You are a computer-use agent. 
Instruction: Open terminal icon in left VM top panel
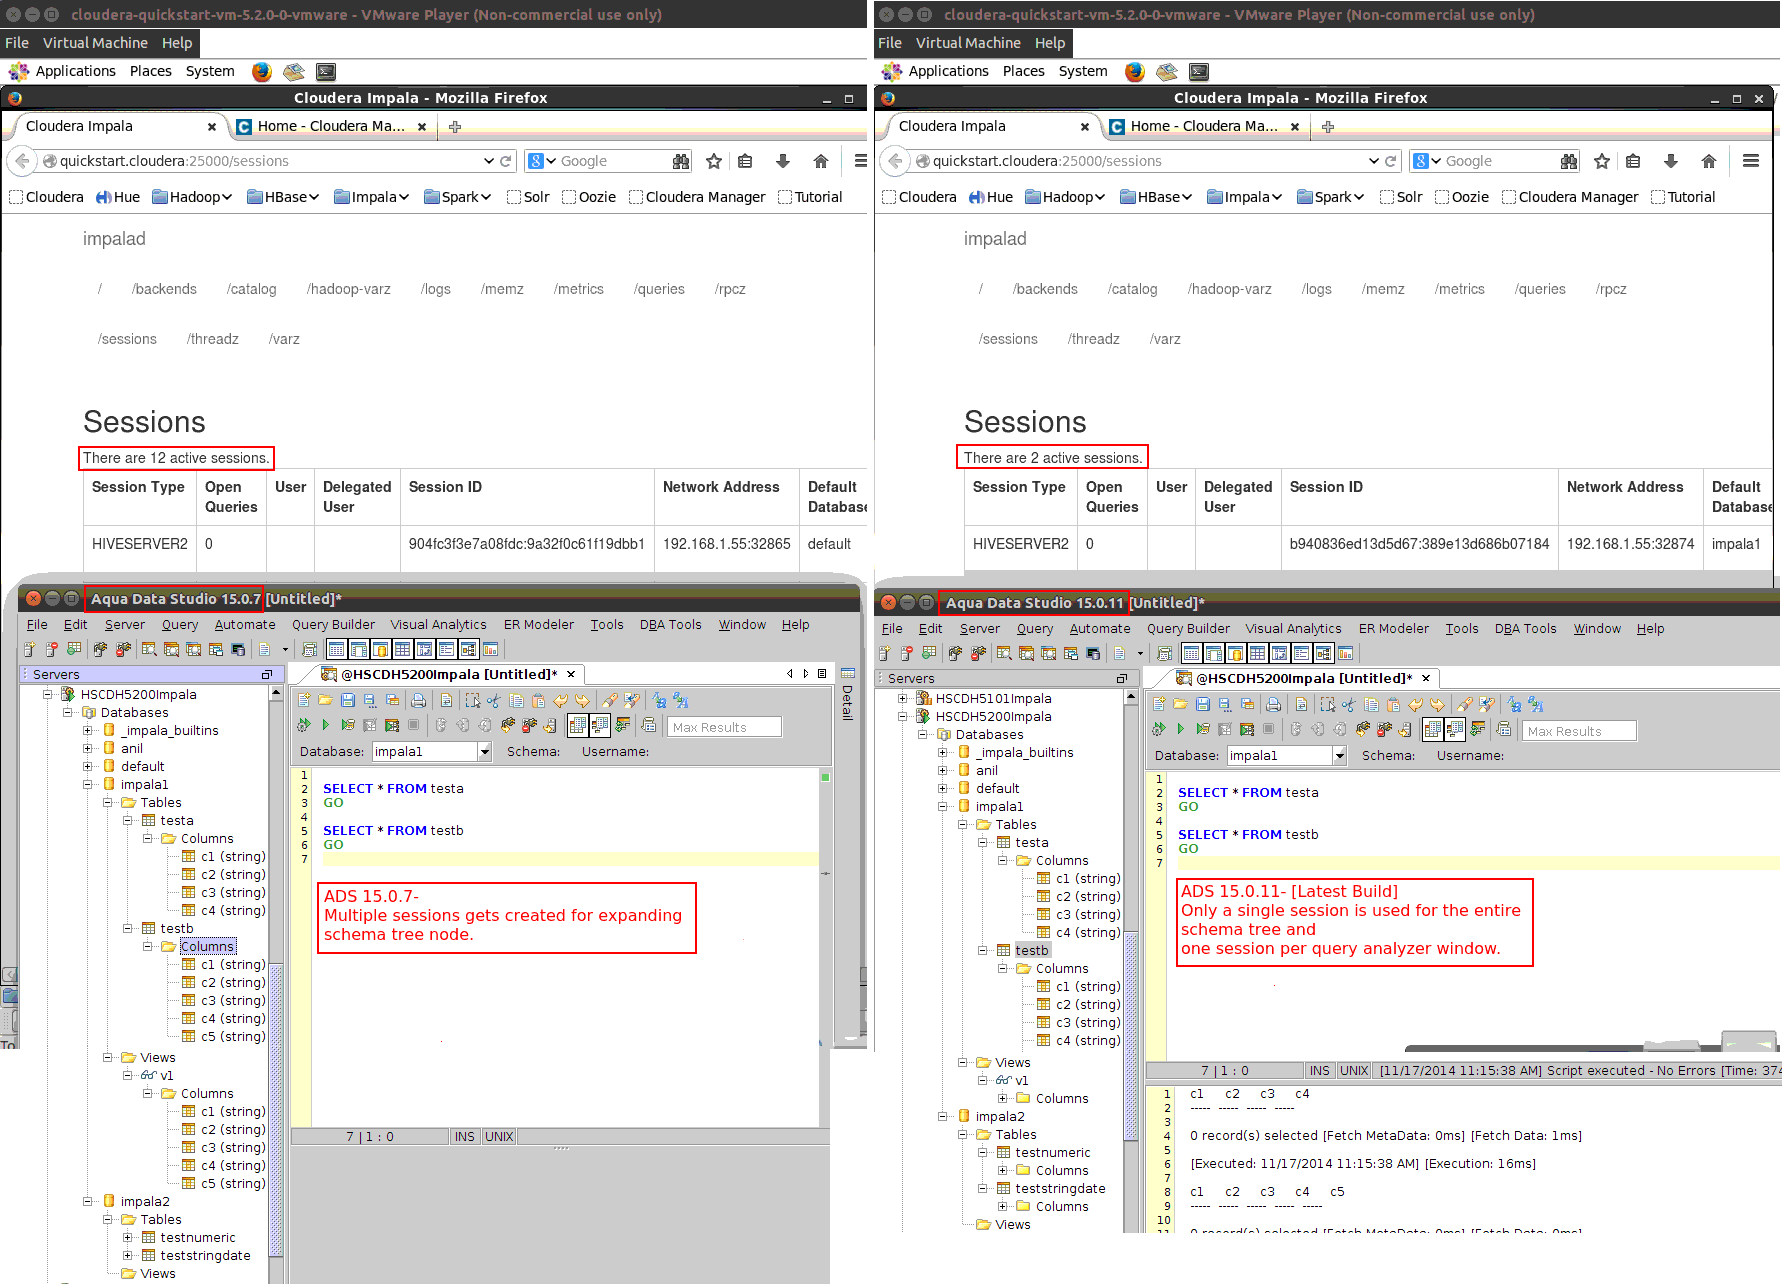click(x=326, y=72)
